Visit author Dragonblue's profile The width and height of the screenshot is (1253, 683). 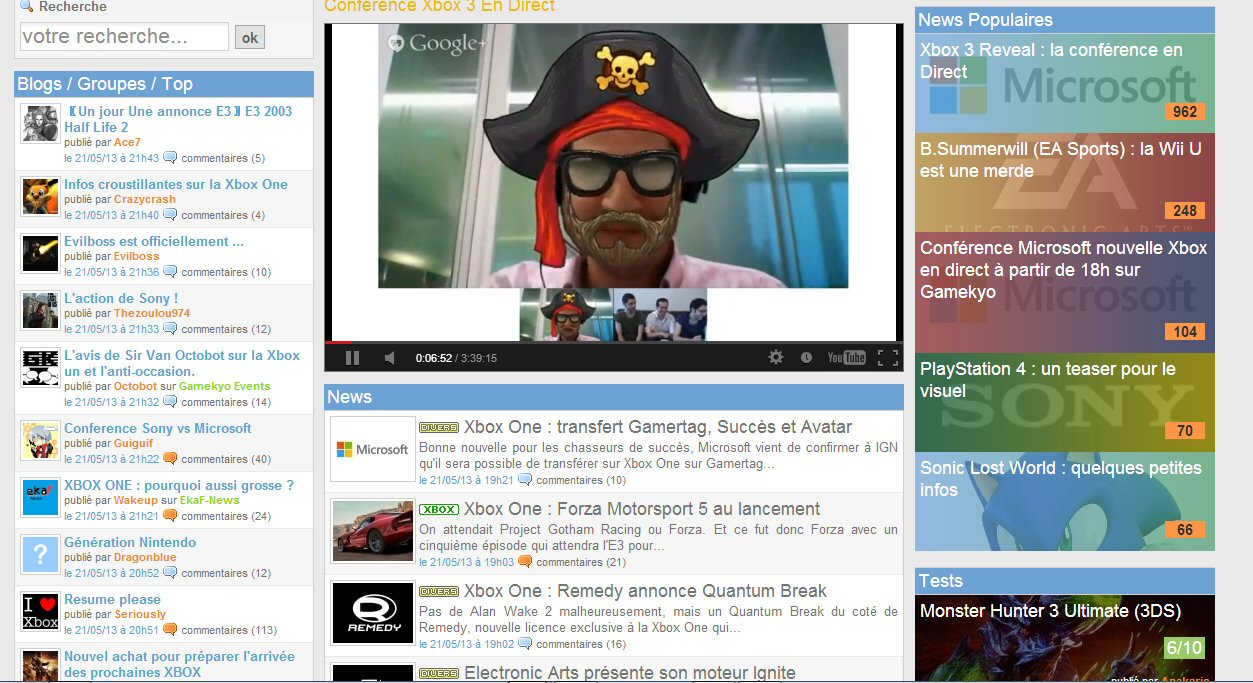(145, 557)
